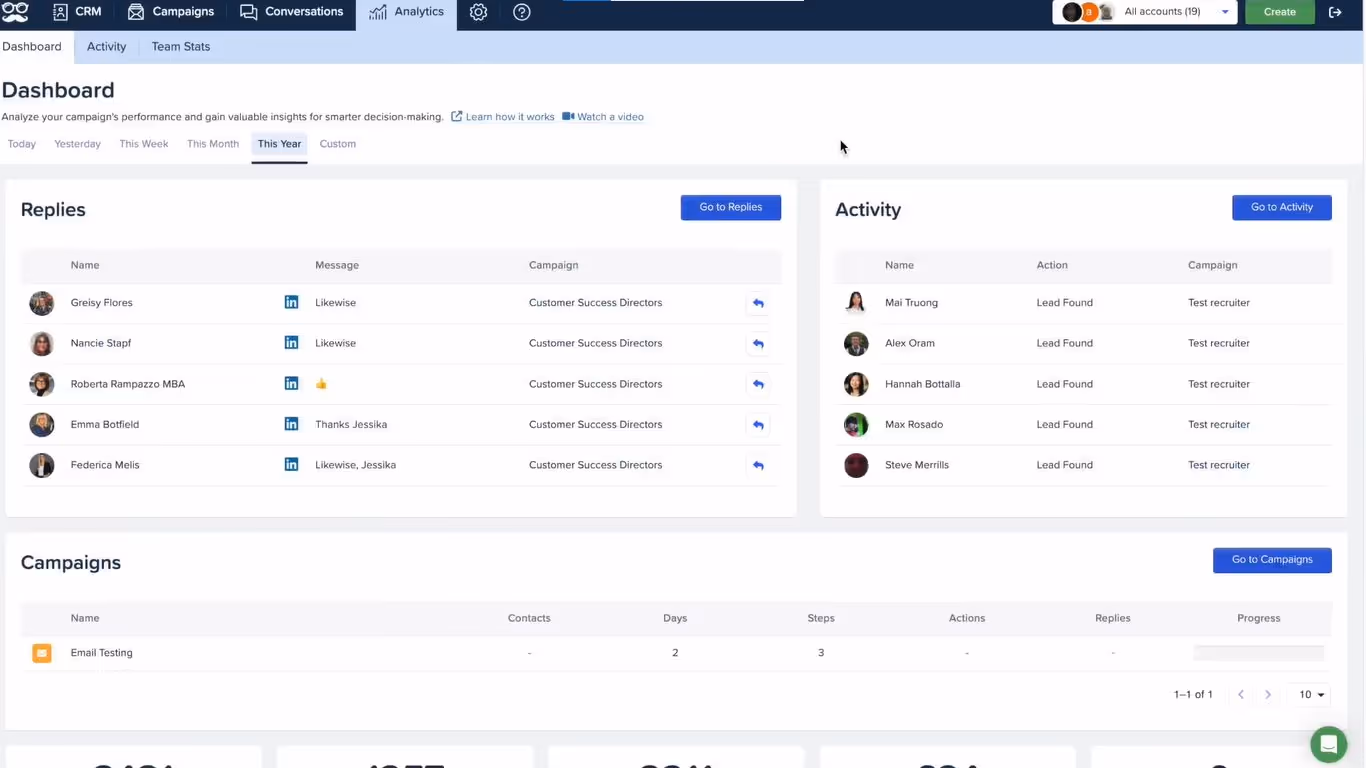Click the logout icon at top right
1366x768 pixels.
coord(1335,12)
